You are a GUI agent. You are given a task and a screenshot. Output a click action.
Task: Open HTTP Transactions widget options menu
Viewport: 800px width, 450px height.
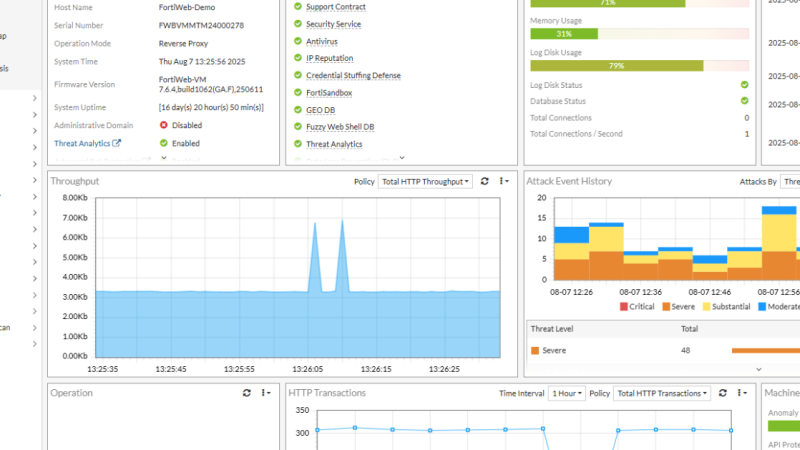click(x=742, y=393)
